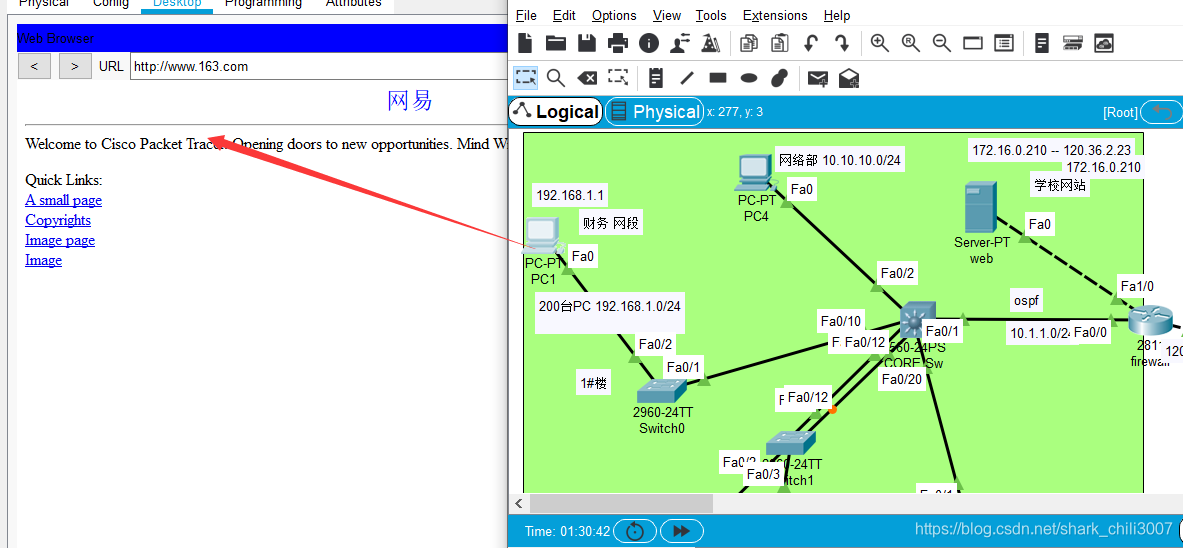Image resolution: width=1183 pixels, height=548 pixels.
Task: Zoom in on the workspace
Action: point(880,43)
